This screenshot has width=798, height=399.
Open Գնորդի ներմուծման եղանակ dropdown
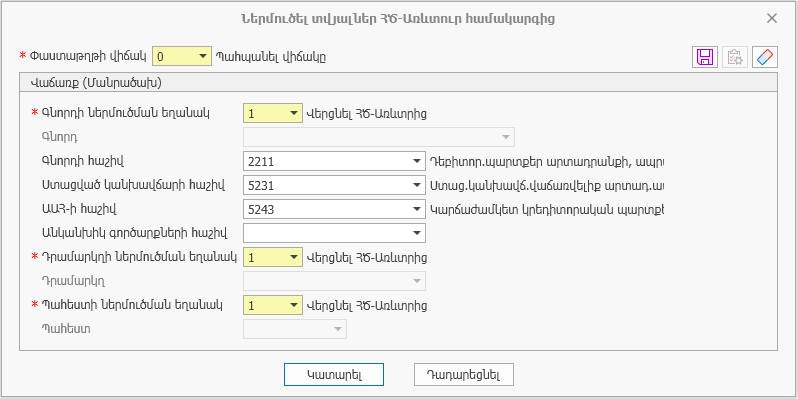(294, 113)
